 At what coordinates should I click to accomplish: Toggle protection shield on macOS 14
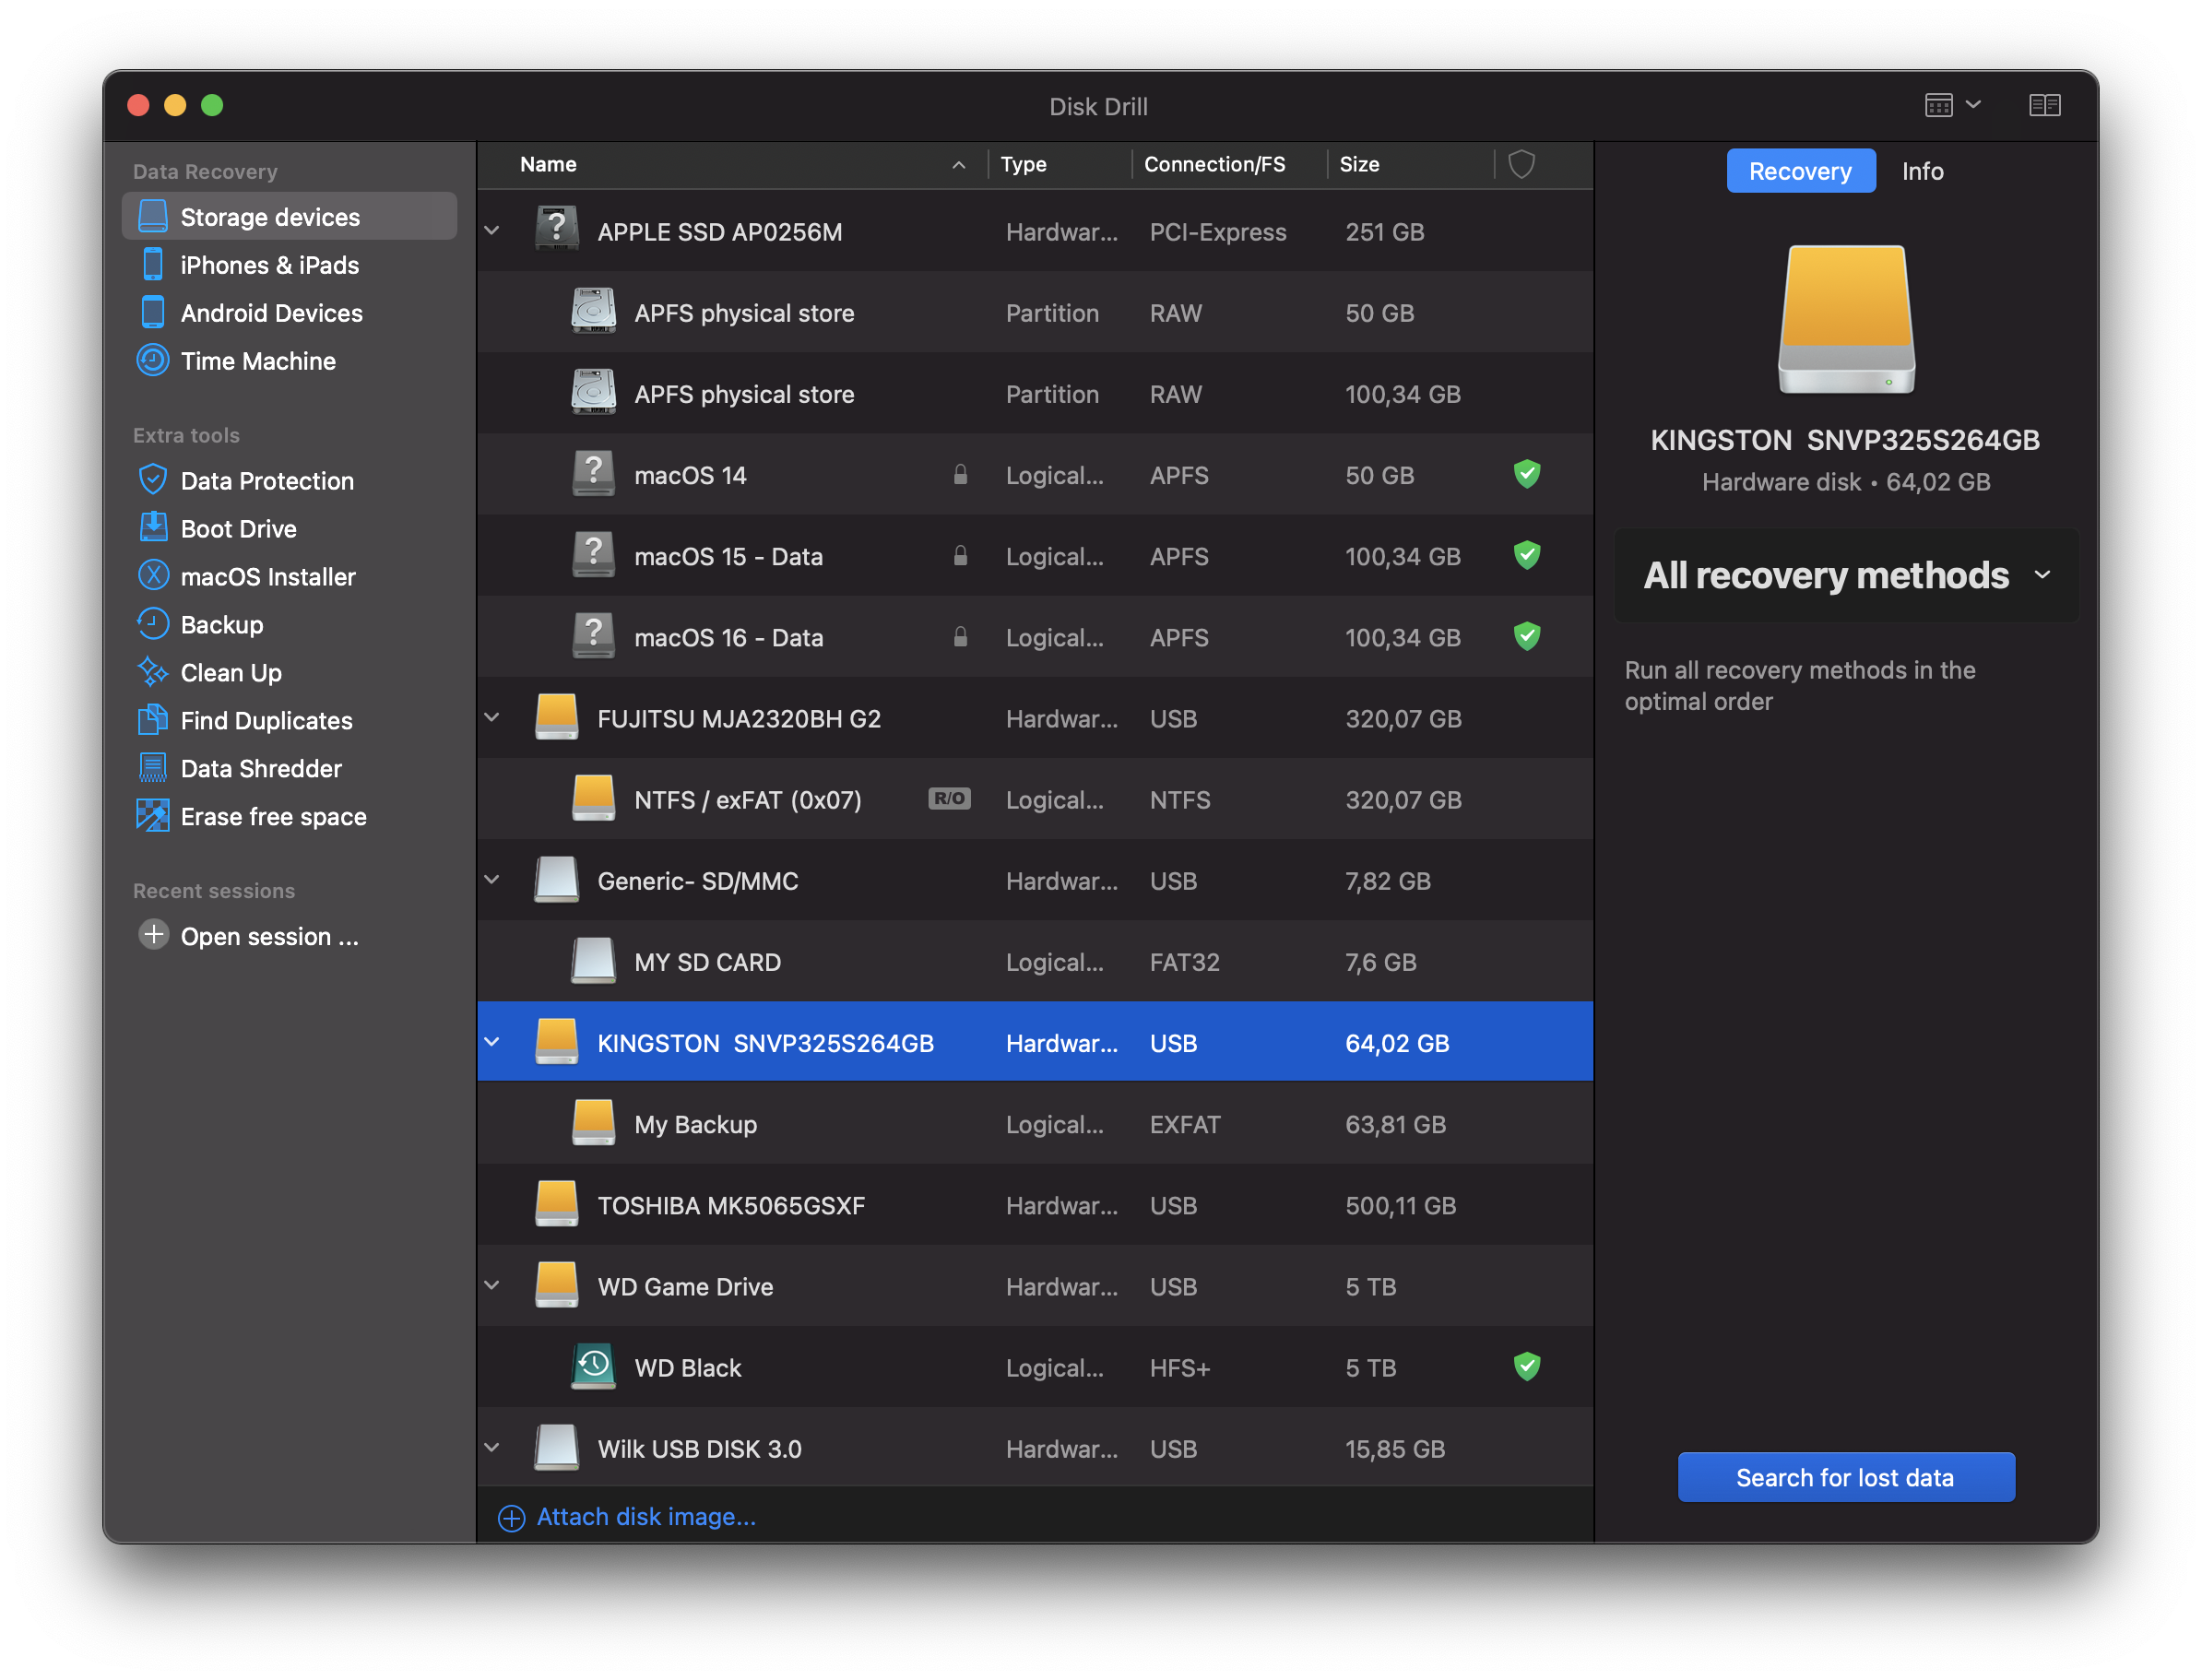pyautogui.click(x=1526, y=474)
